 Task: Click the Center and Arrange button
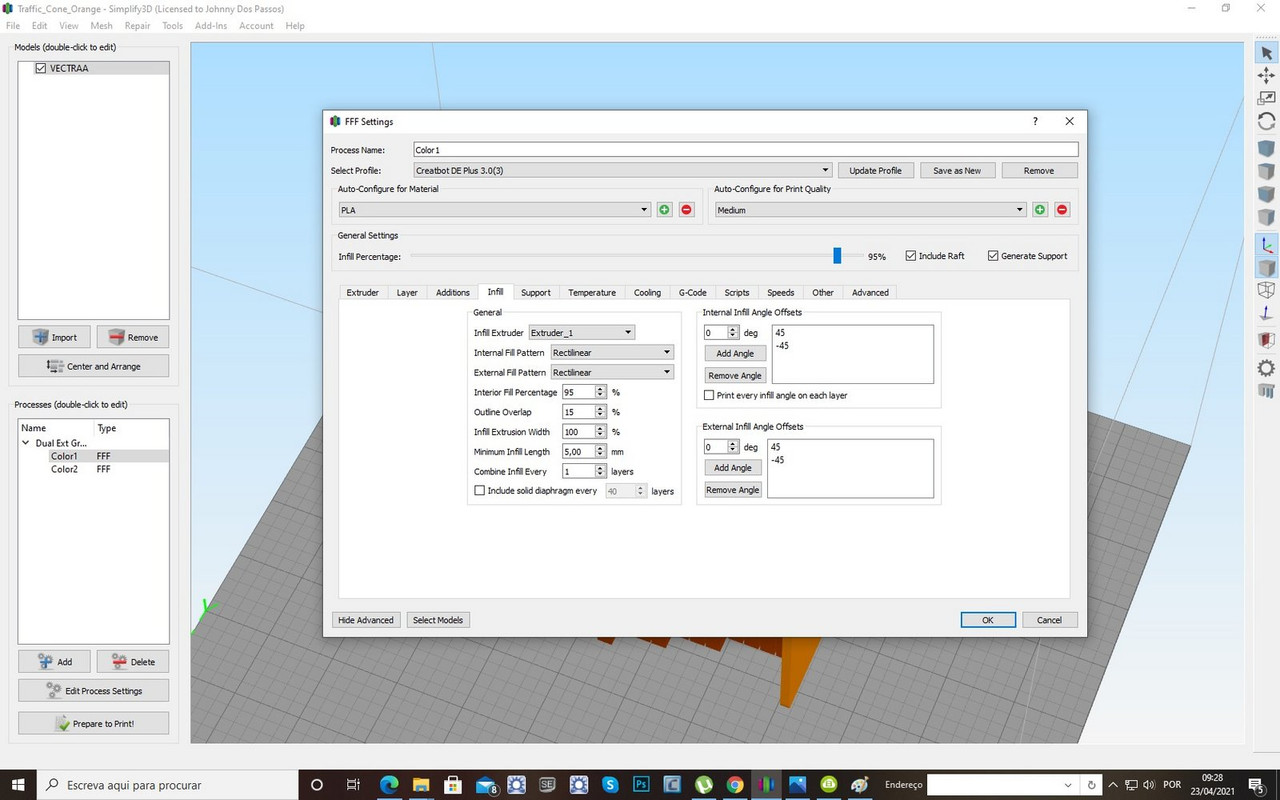pyautogui.click(x=93, y=366)
